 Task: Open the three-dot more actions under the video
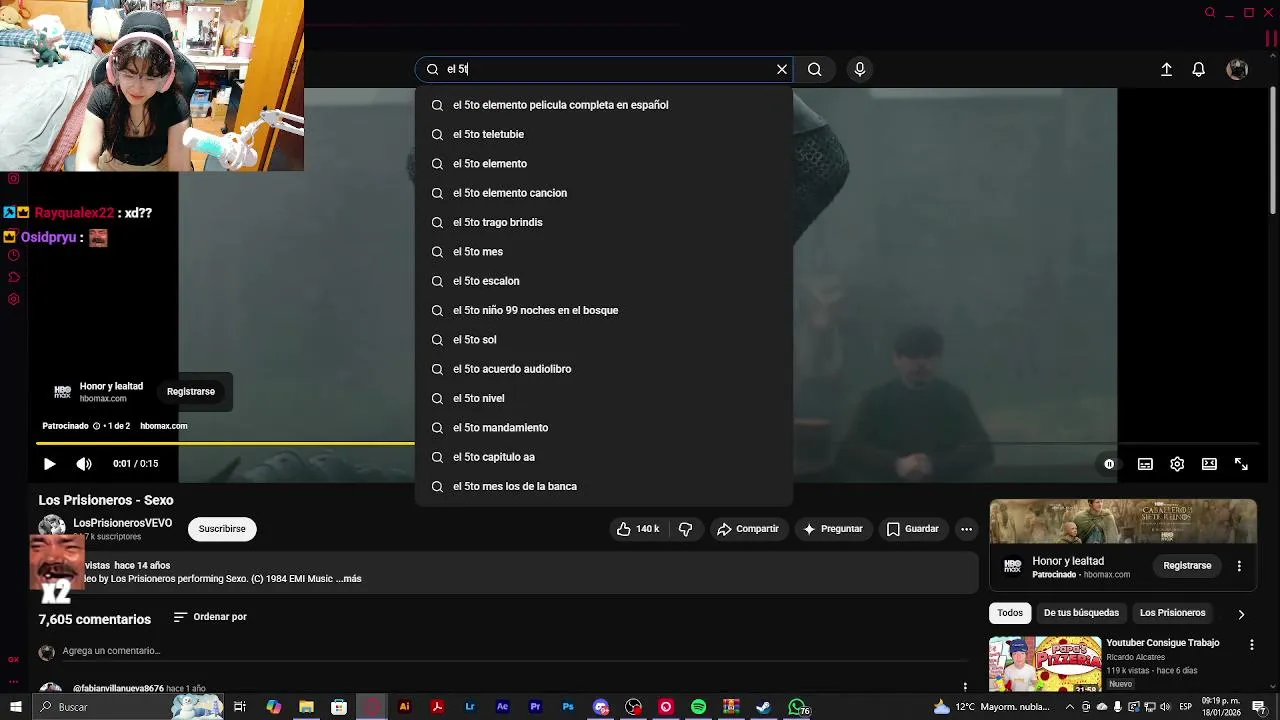tap(966, 529)
